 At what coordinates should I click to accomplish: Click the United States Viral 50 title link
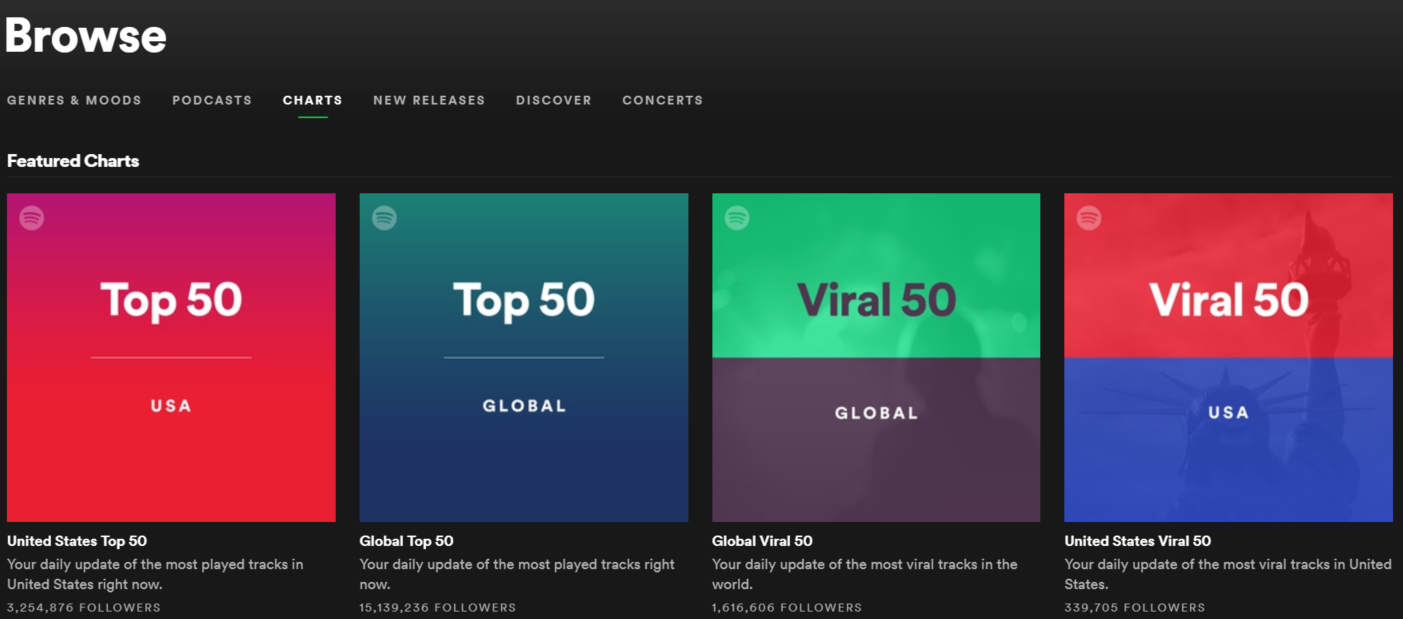pos(1138,541)
